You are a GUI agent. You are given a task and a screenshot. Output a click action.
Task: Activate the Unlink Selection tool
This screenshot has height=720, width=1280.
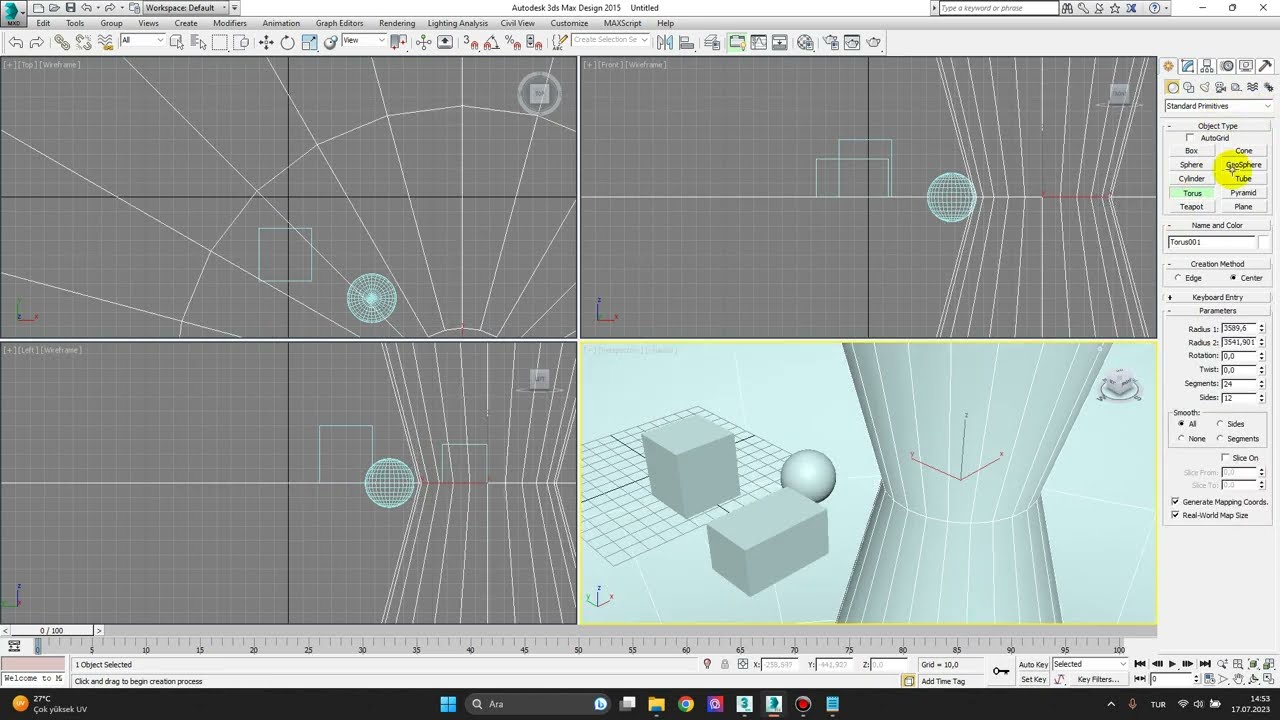(83, 42)
